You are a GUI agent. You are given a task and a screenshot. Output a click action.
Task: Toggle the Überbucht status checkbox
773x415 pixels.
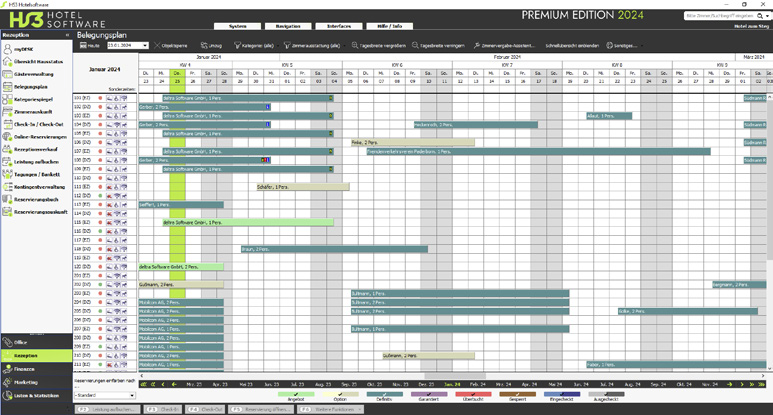pos(473,394)
